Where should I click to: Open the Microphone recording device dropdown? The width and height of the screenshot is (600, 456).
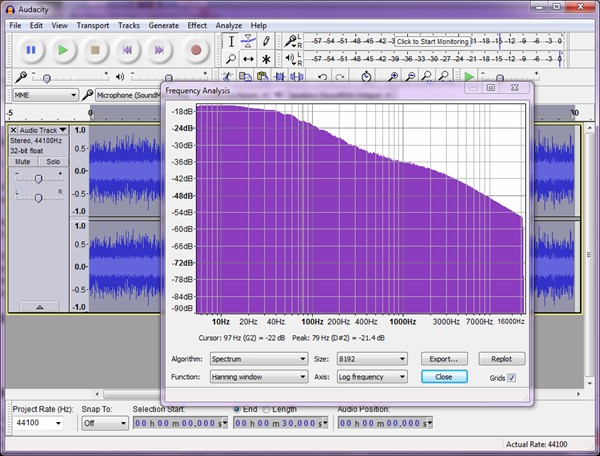point(128,95)
